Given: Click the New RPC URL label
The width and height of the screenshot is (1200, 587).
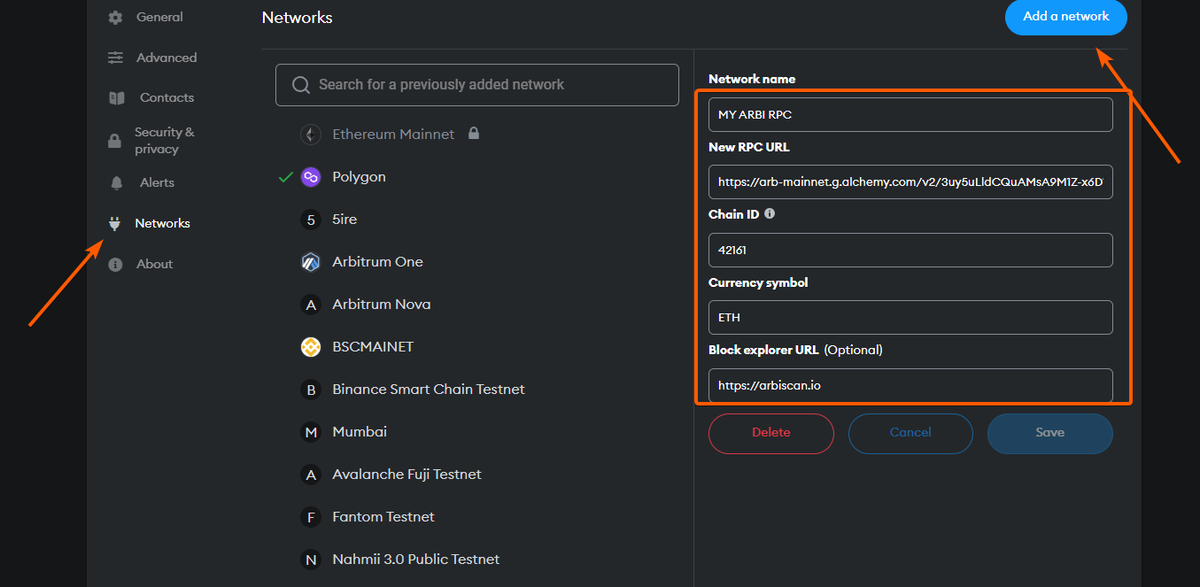Looking at the screenshot, I should [749, 147].
